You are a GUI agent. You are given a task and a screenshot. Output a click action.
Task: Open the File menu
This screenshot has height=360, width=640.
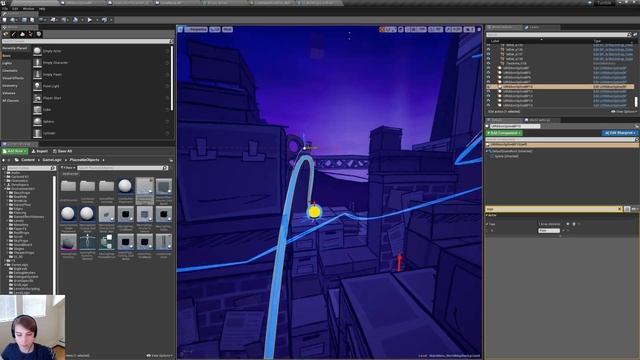pos(5,9)
